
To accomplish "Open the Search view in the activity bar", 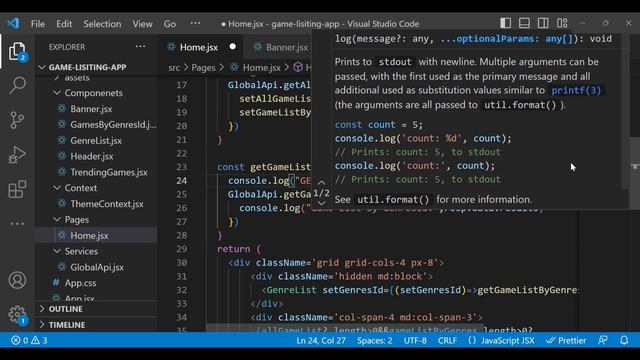I will click(17, 86).
